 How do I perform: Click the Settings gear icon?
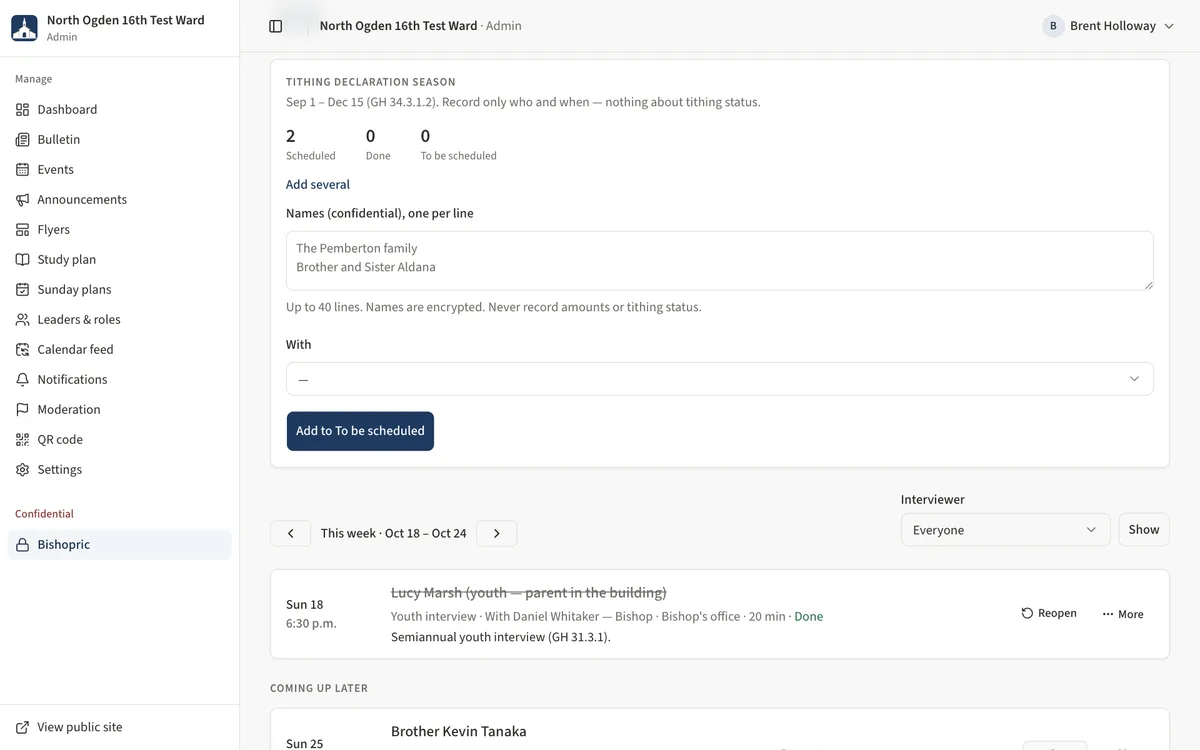point(22,470)
